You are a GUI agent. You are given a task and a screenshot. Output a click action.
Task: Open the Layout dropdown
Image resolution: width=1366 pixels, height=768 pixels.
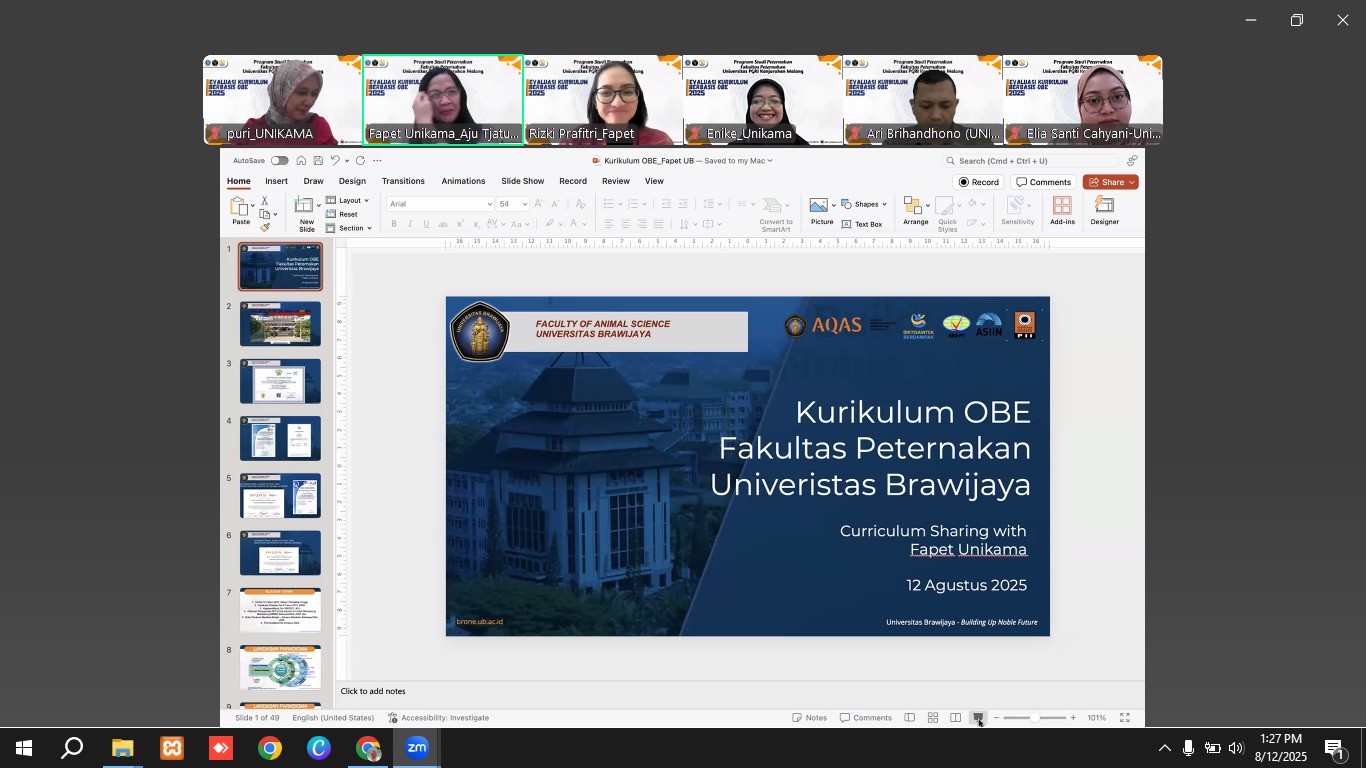(x=347, y=201)
